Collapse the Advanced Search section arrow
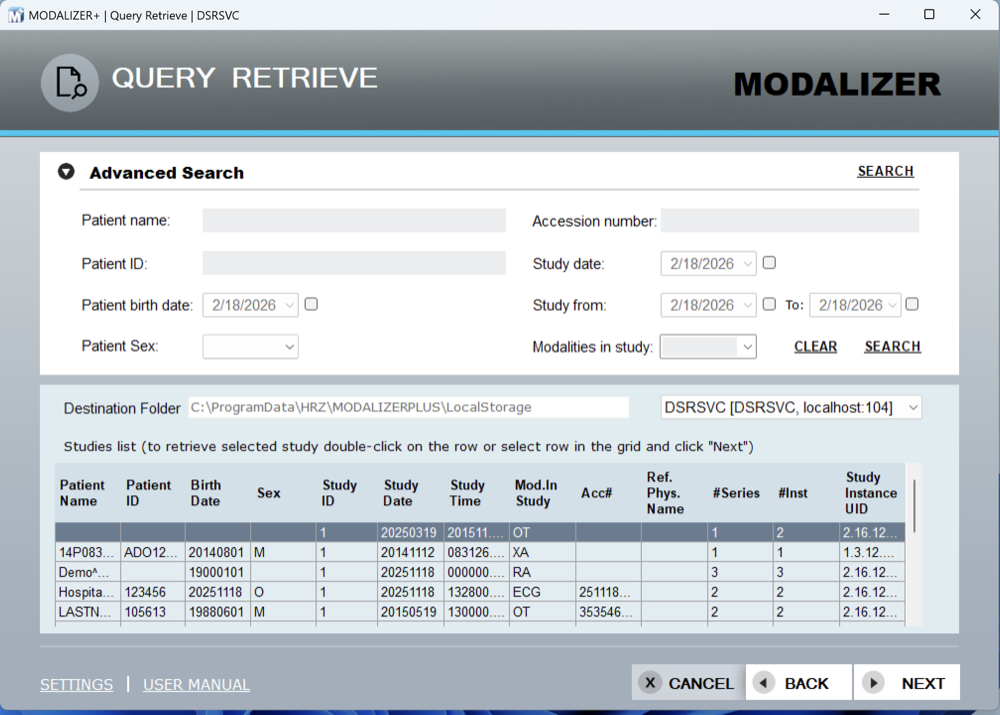Image resolution: width=1000 pixels, height=715 pixels. click(66, 172)
